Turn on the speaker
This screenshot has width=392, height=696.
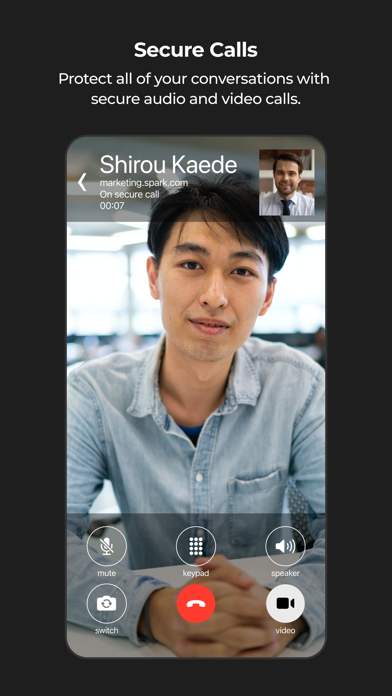click(x=285, y=546)
